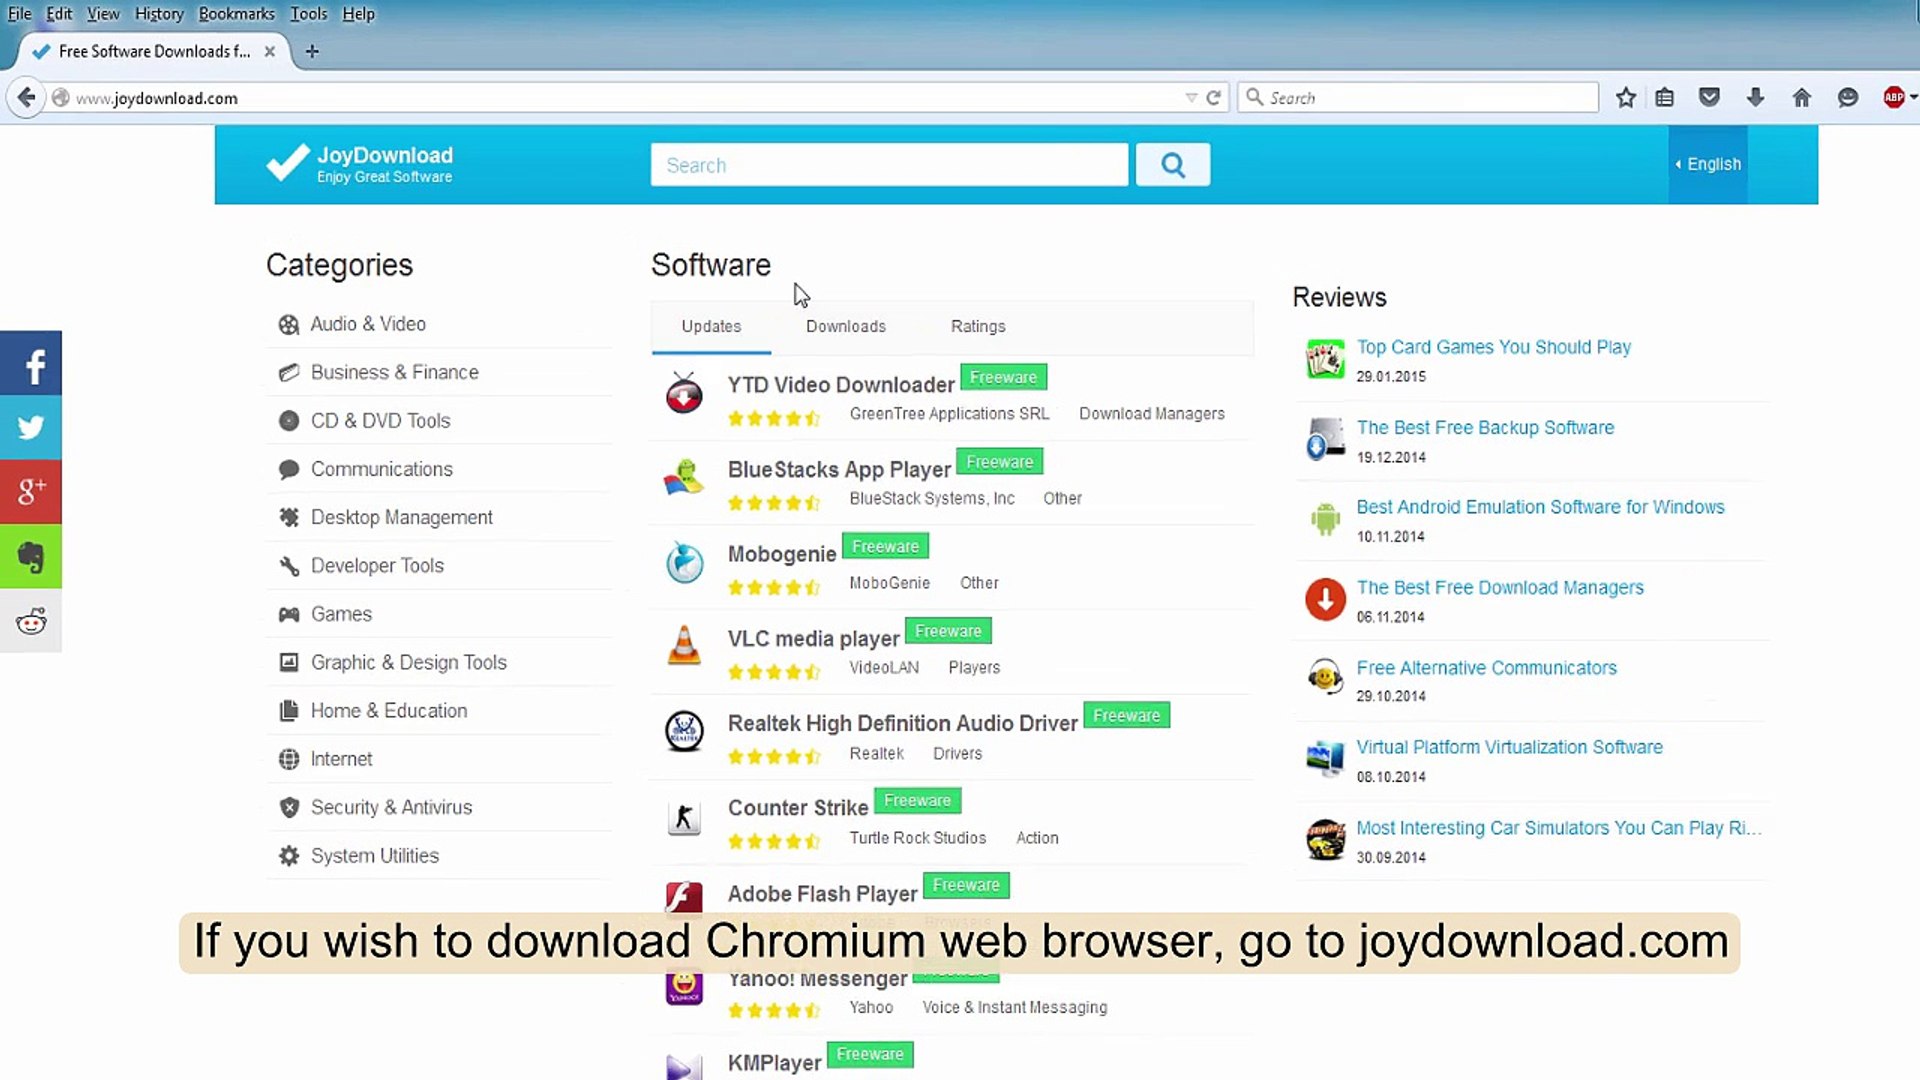Click the search magnifier button
The height and width of the screenshot is (1080, 1920).
1172,164
